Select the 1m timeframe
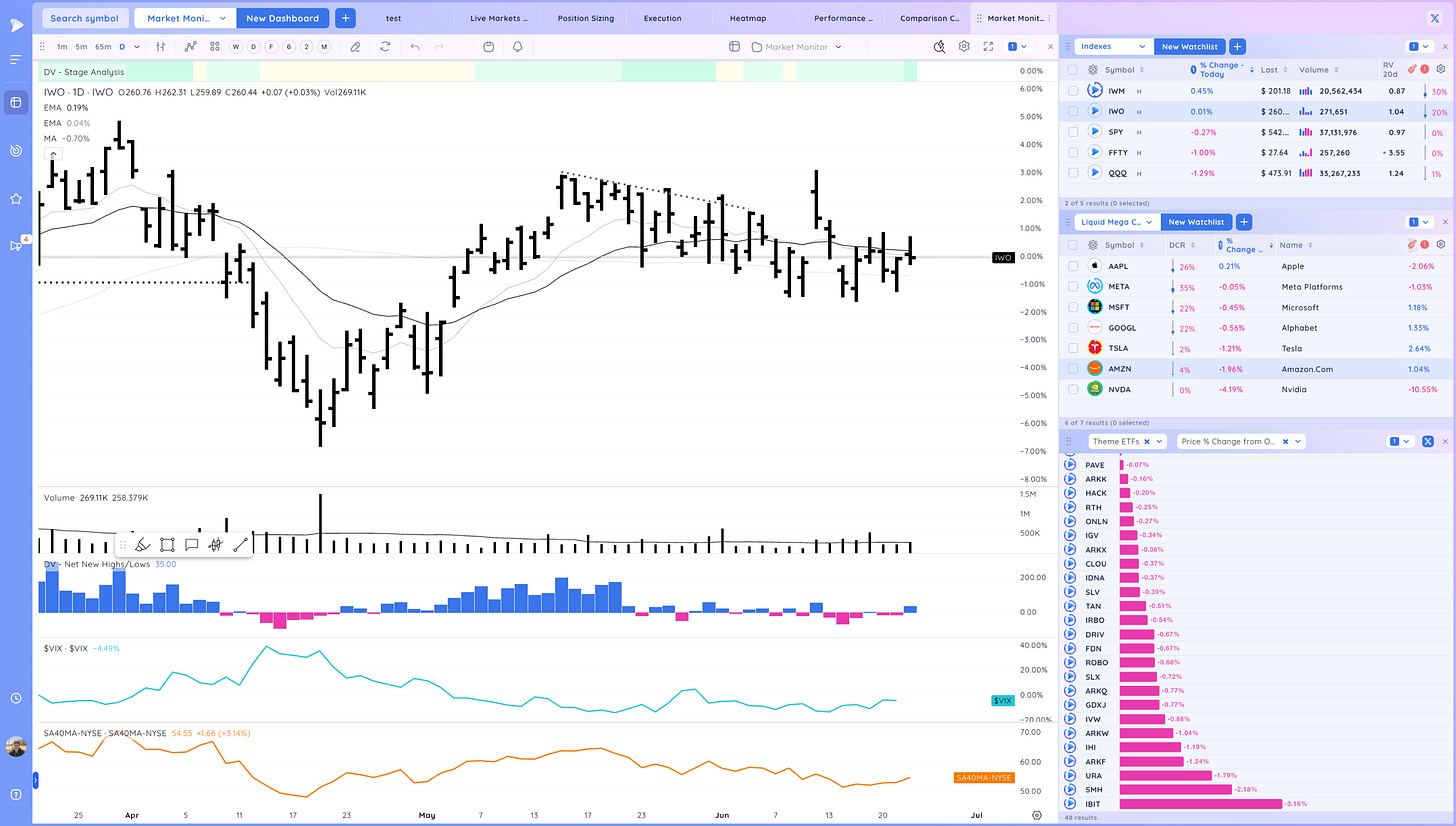 tap(62, 46)
